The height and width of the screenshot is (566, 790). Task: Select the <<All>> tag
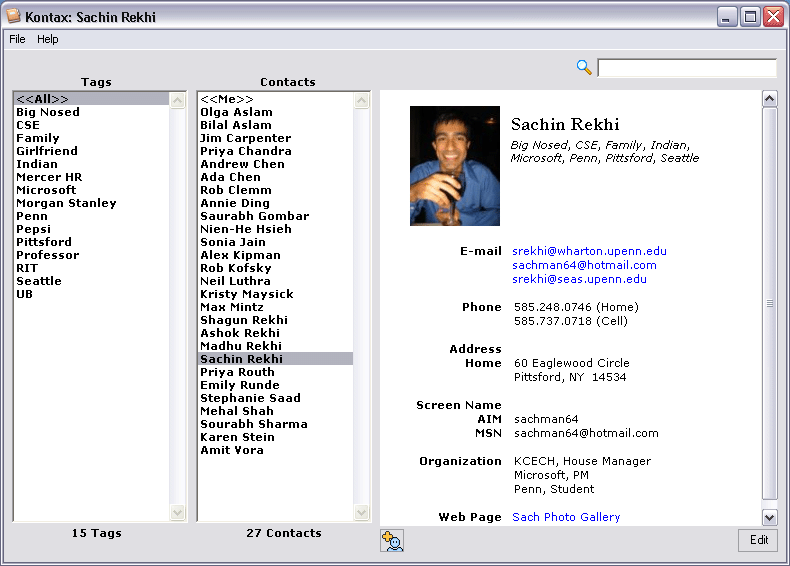click(91, 99)
